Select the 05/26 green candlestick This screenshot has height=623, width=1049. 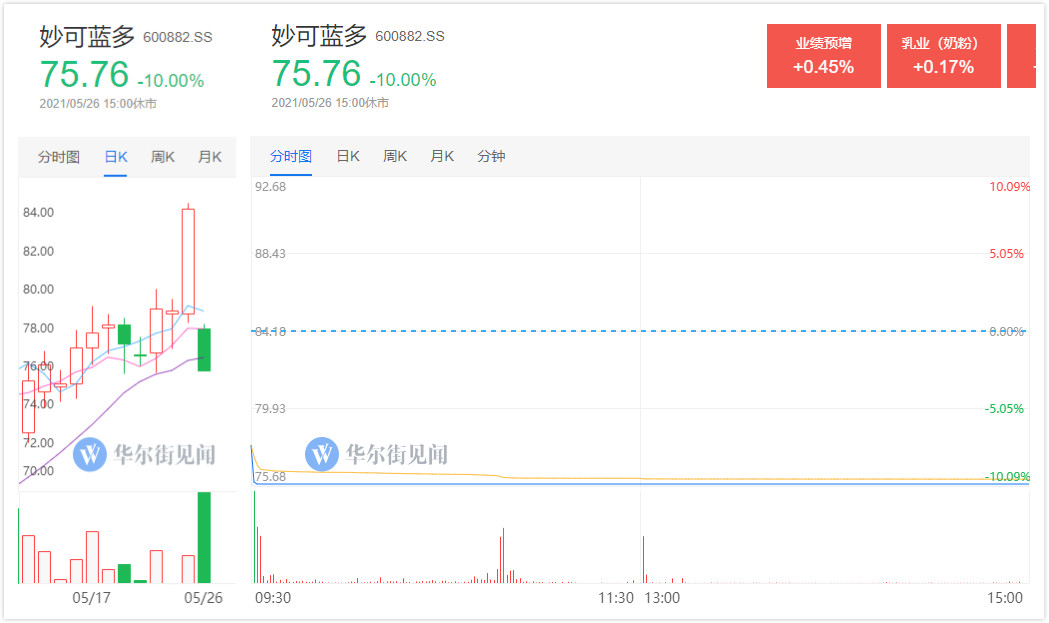pos(204,349)
